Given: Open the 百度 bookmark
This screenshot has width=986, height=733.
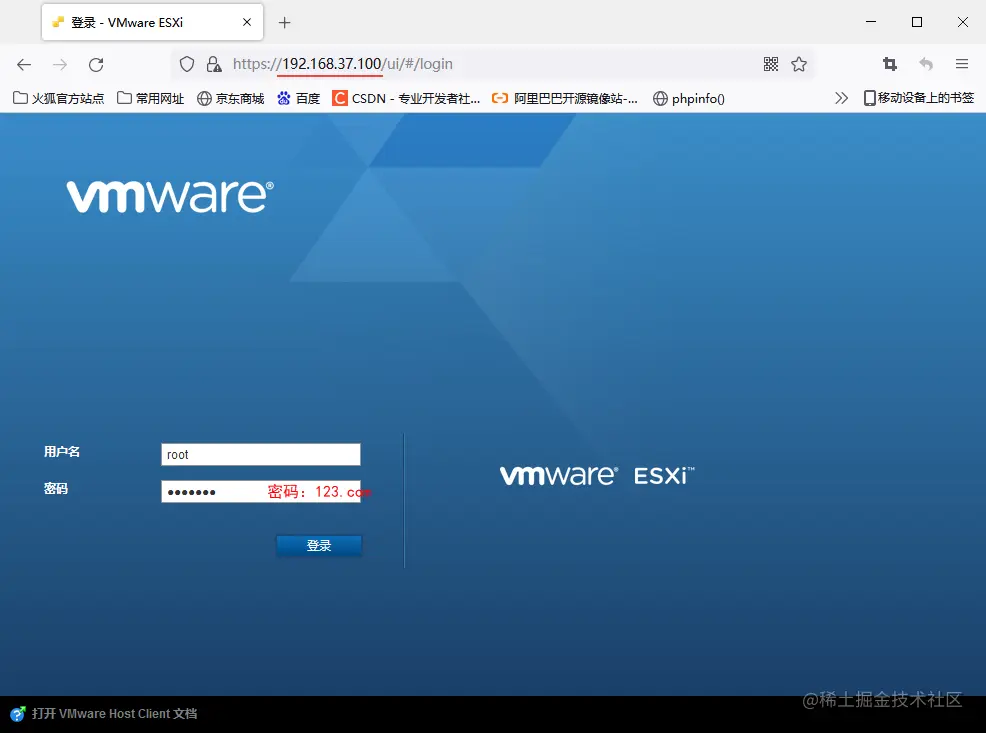Looking at the screenshot, I should point(299,98).
